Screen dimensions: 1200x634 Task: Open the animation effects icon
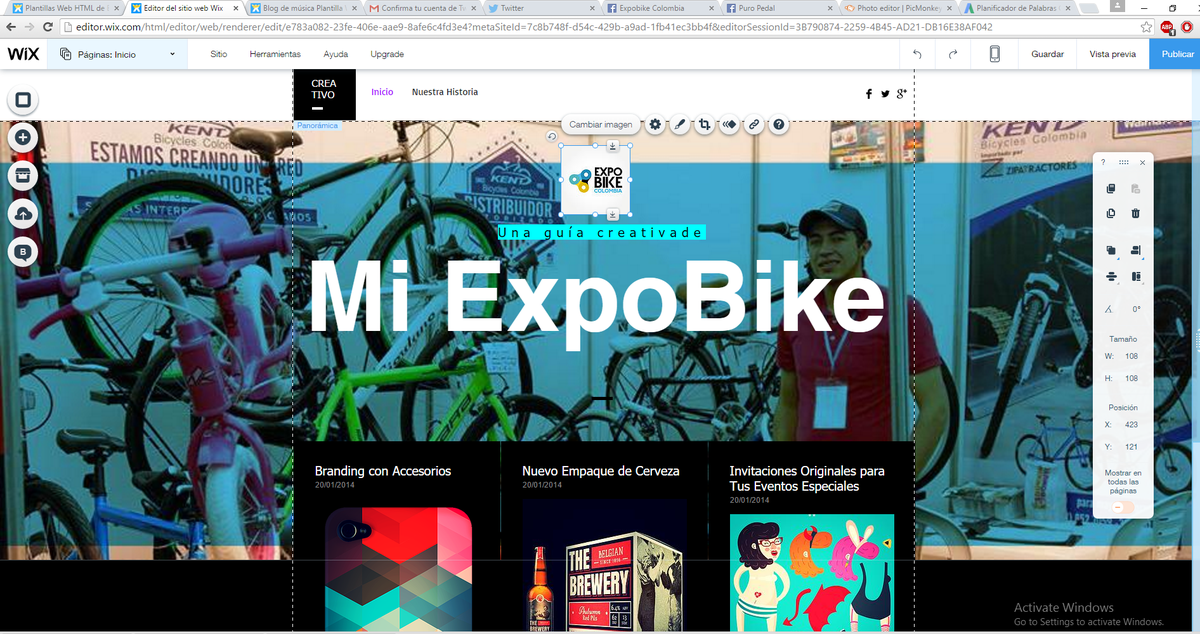[730, 125]
